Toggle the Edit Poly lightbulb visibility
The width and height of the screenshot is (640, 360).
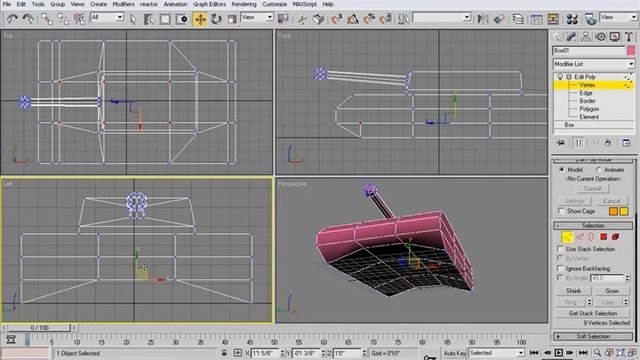(x=560, y=77)
